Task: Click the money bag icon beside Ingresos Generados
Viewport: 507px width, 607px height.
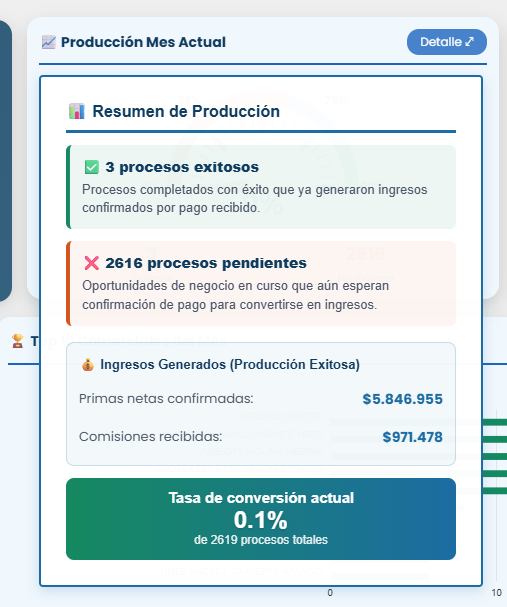Action: [88, 365]
